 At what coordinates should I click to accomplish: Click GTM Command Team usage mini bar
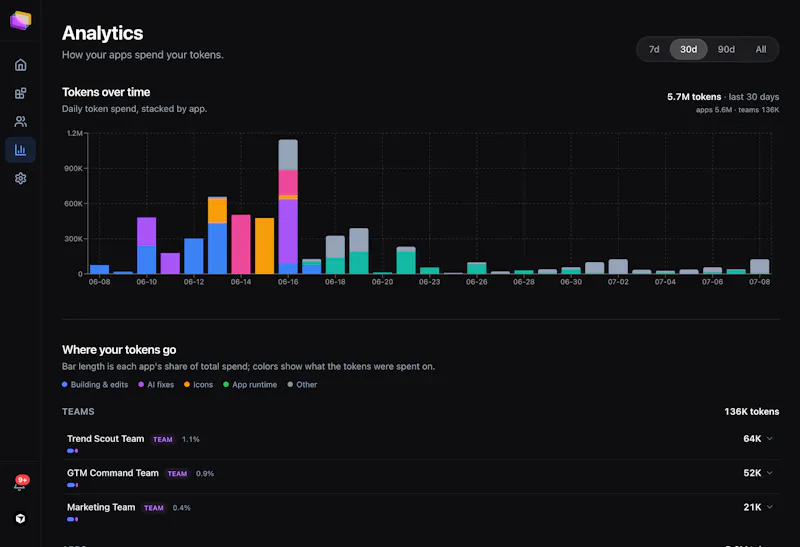pyautogui.click(x=72, y=485)
